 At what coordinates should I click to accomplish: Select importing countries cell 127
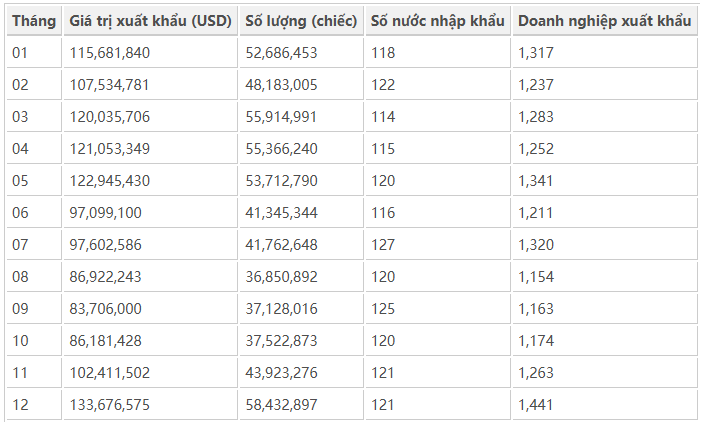(383, 245)
